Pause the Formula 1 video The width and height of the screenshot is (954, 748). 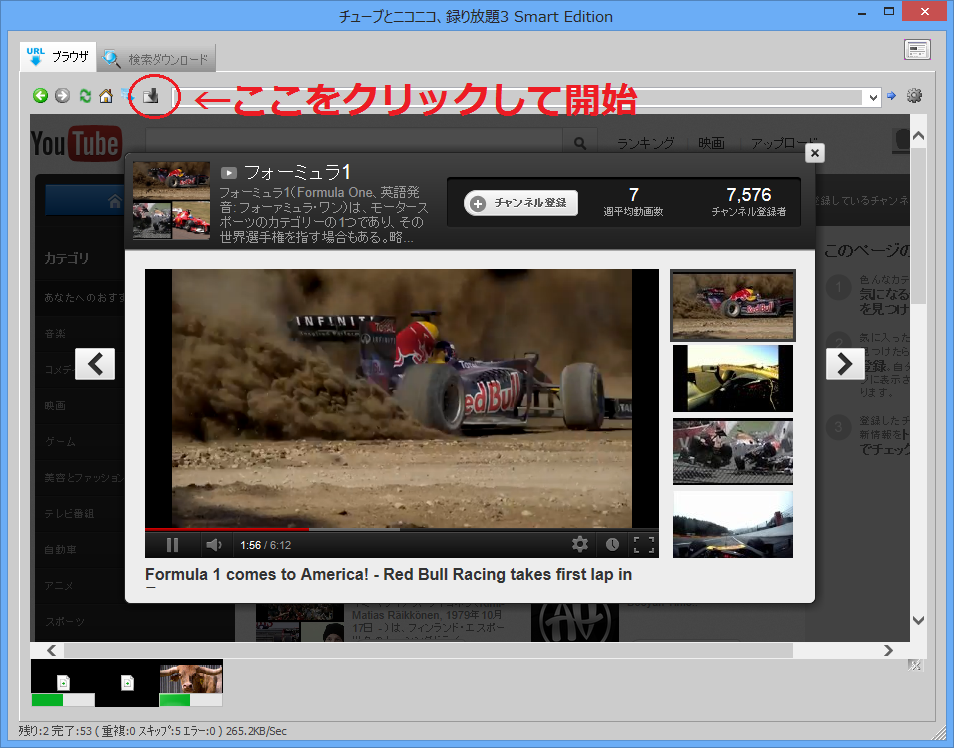coord(172,544)
